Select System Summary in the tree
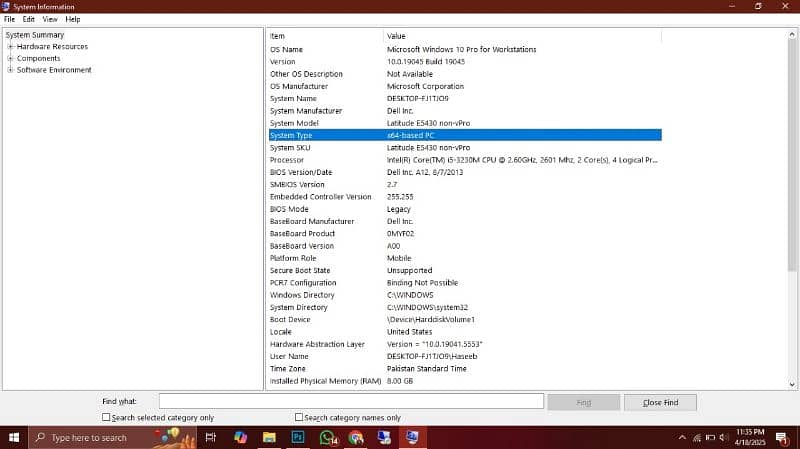The width and height of the screenshot is (800, 449). click(x=35, y=35)
